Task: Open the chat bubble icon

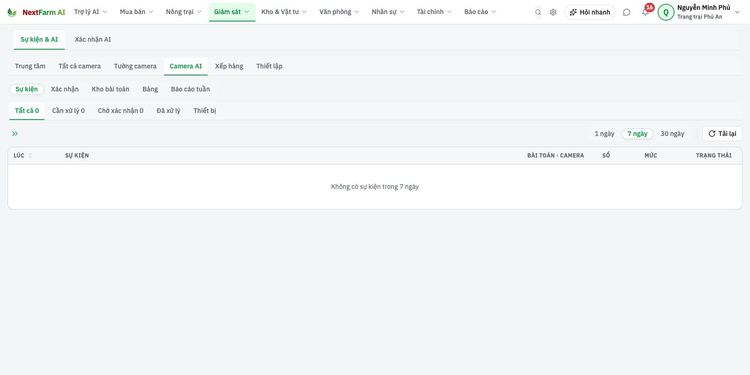Action: pyautogui.click(x=627, y=12)
